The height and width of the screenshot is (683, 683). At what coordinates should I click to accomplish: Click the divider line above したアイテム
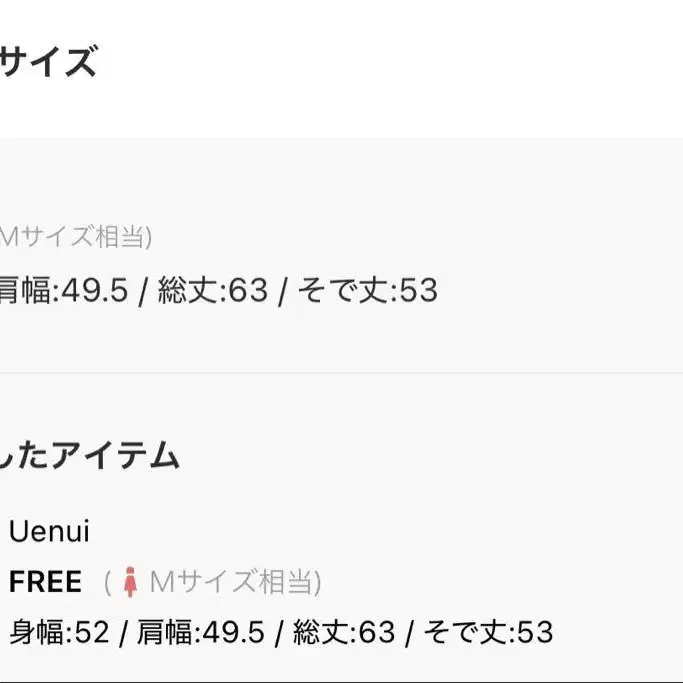pos(341,373)
